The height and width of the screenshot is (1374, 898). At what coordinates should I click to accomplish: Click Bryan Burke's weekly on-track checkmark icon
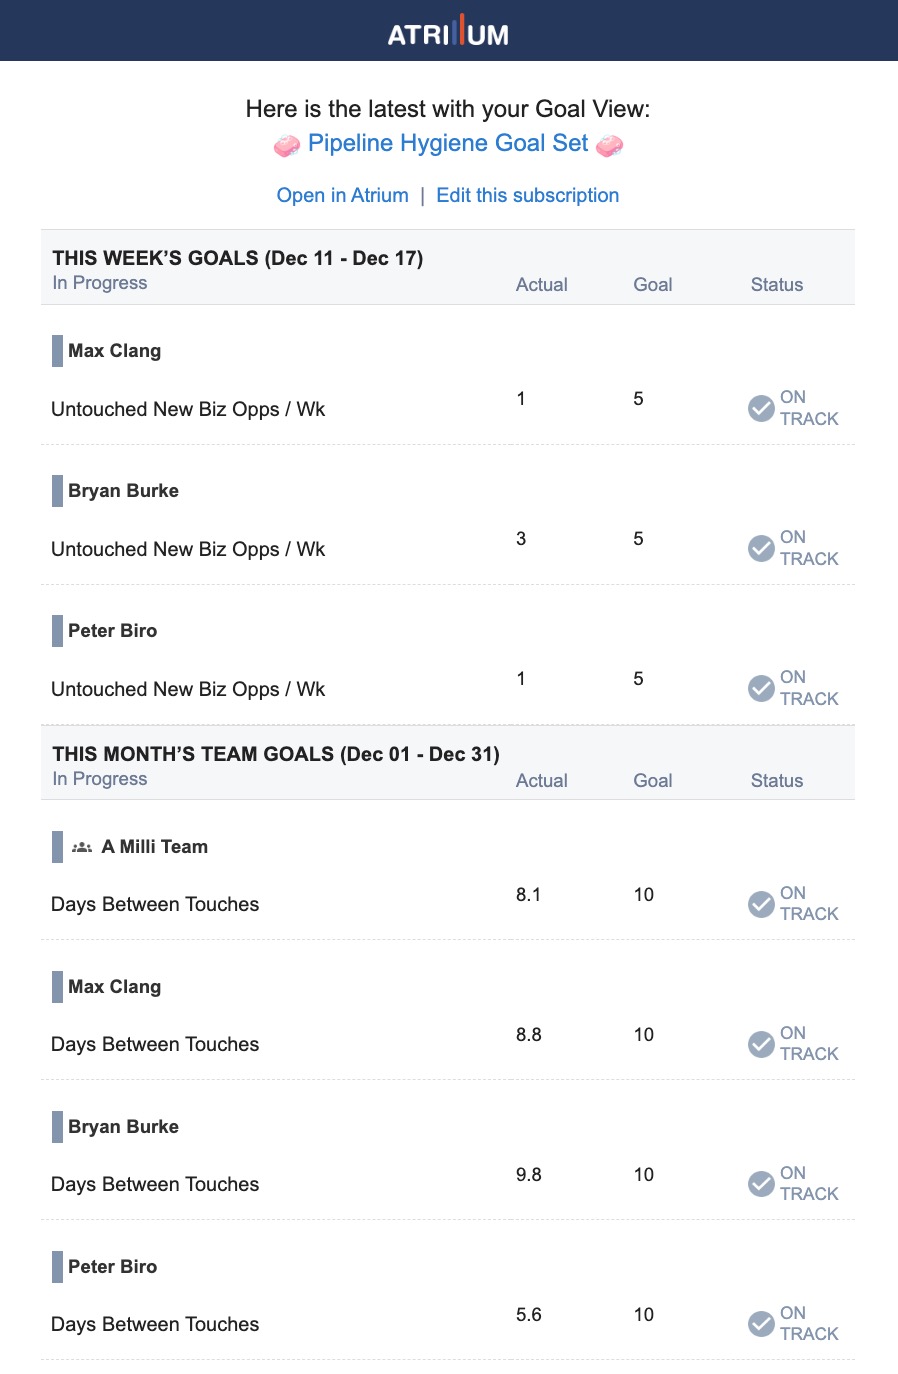tap(761, 548)
